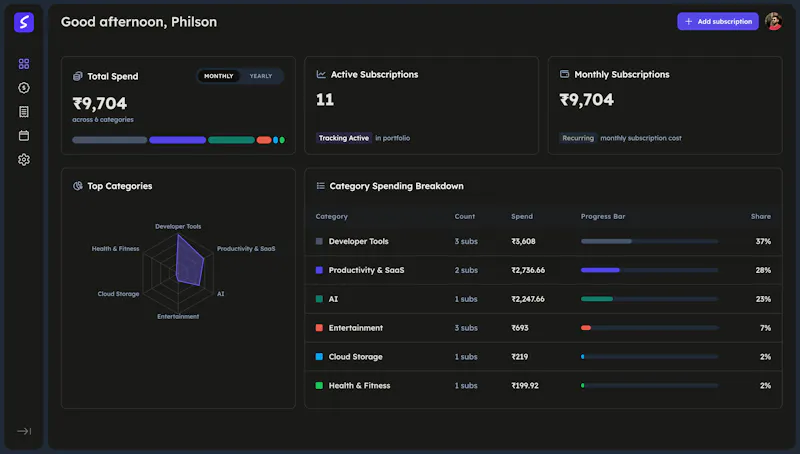Open the receipt list icon in sidebar
The height and width of the screenshot is (454, 800).
[23, 112]
